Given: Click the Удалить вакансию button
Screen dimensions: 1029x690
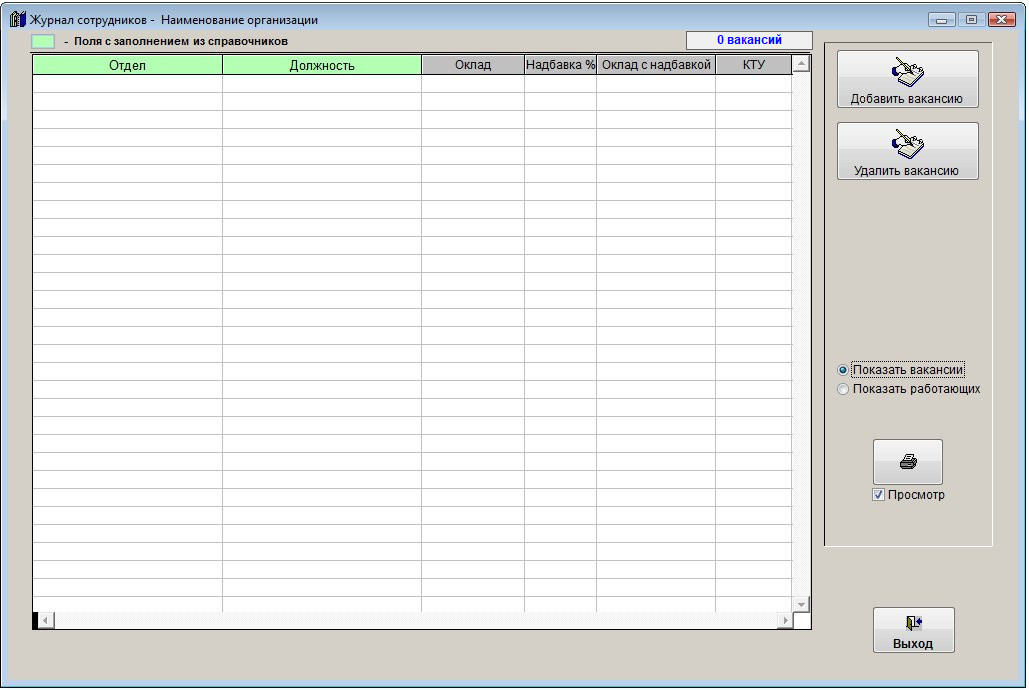Looking at the screenshot, I should [908, 151].
